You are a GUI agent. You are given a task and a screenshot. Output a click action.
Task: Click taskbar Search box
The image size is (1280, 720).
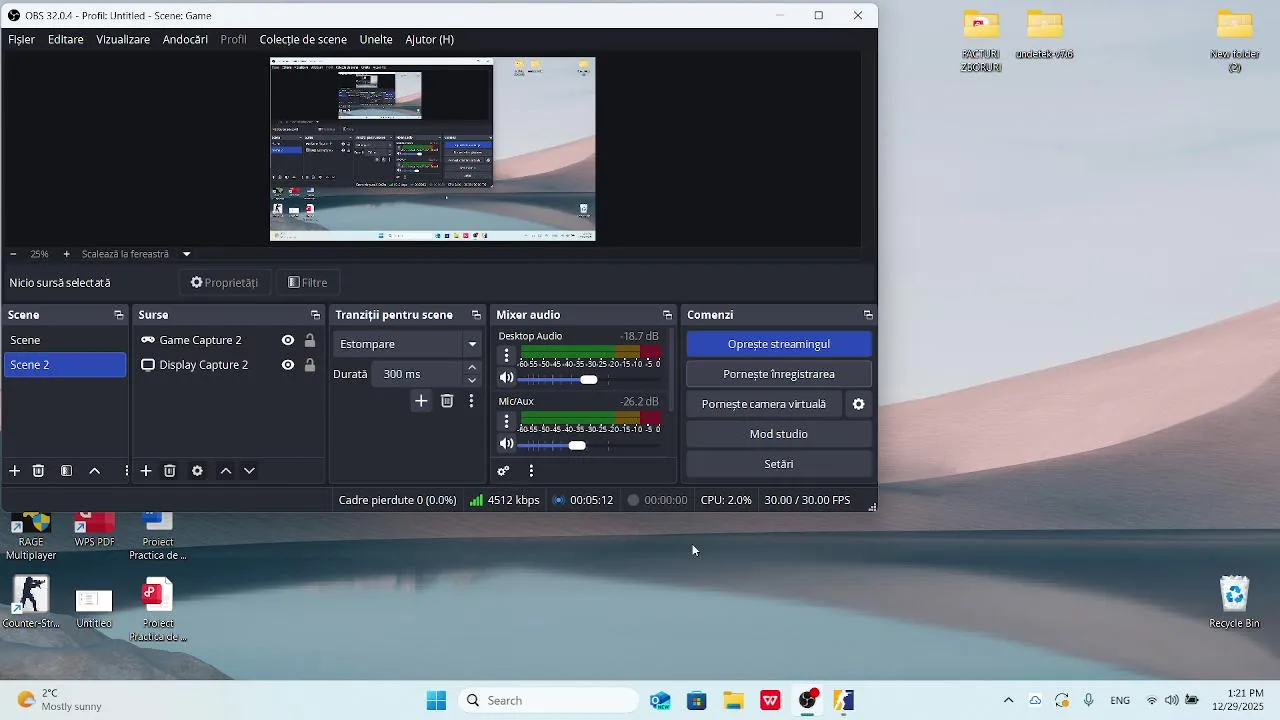point(548,700)
